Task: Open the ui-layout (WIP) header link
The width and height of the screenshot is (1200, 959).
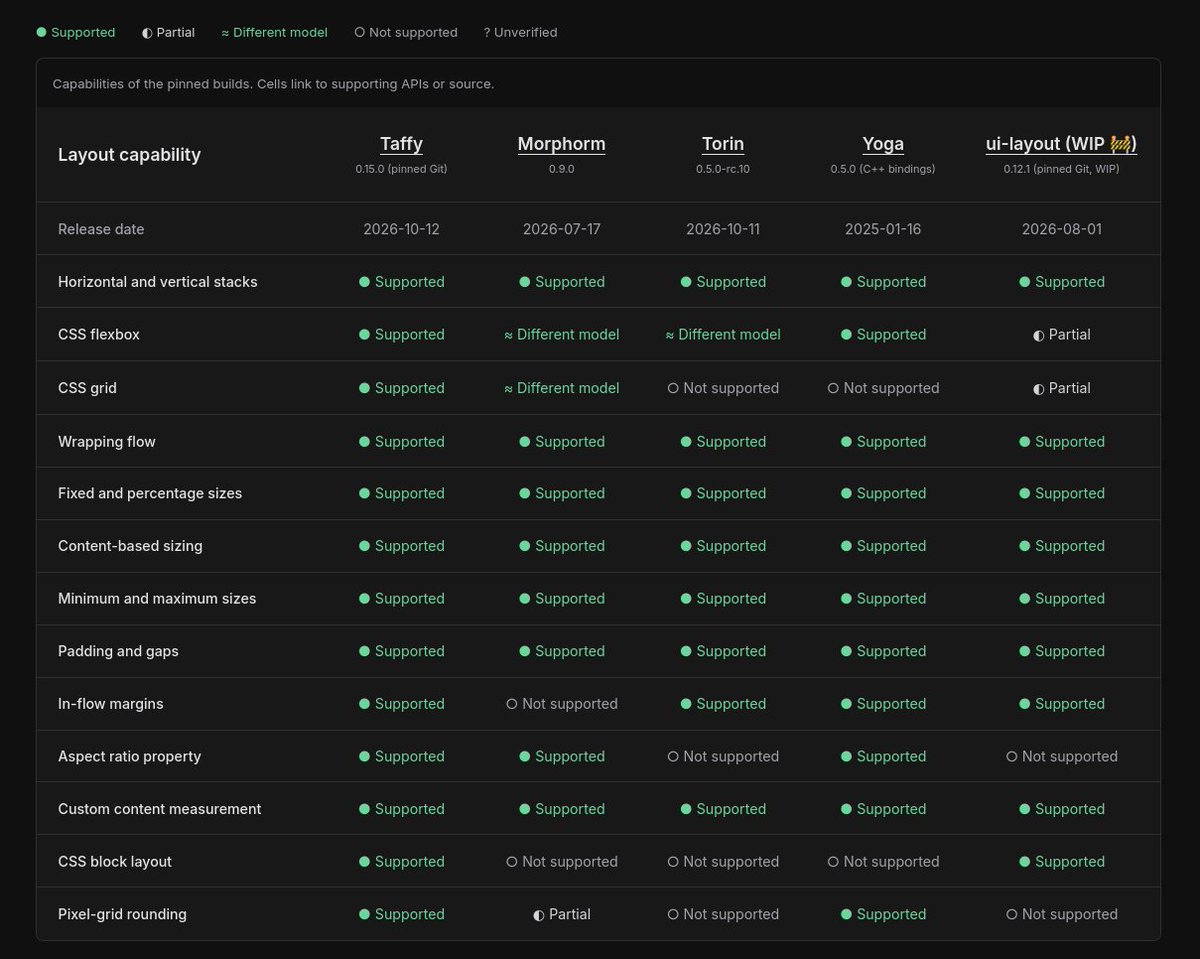Action: [1061, 144]
